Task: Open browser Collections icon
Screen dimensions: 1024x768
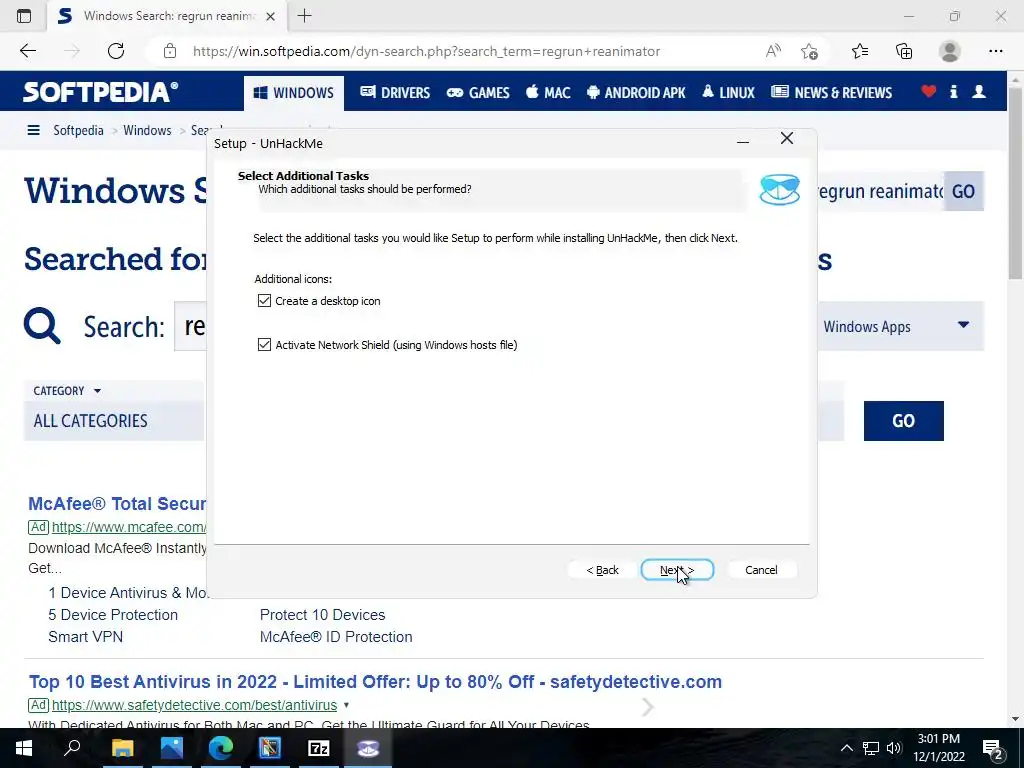Action: click(x=904, y=51)
